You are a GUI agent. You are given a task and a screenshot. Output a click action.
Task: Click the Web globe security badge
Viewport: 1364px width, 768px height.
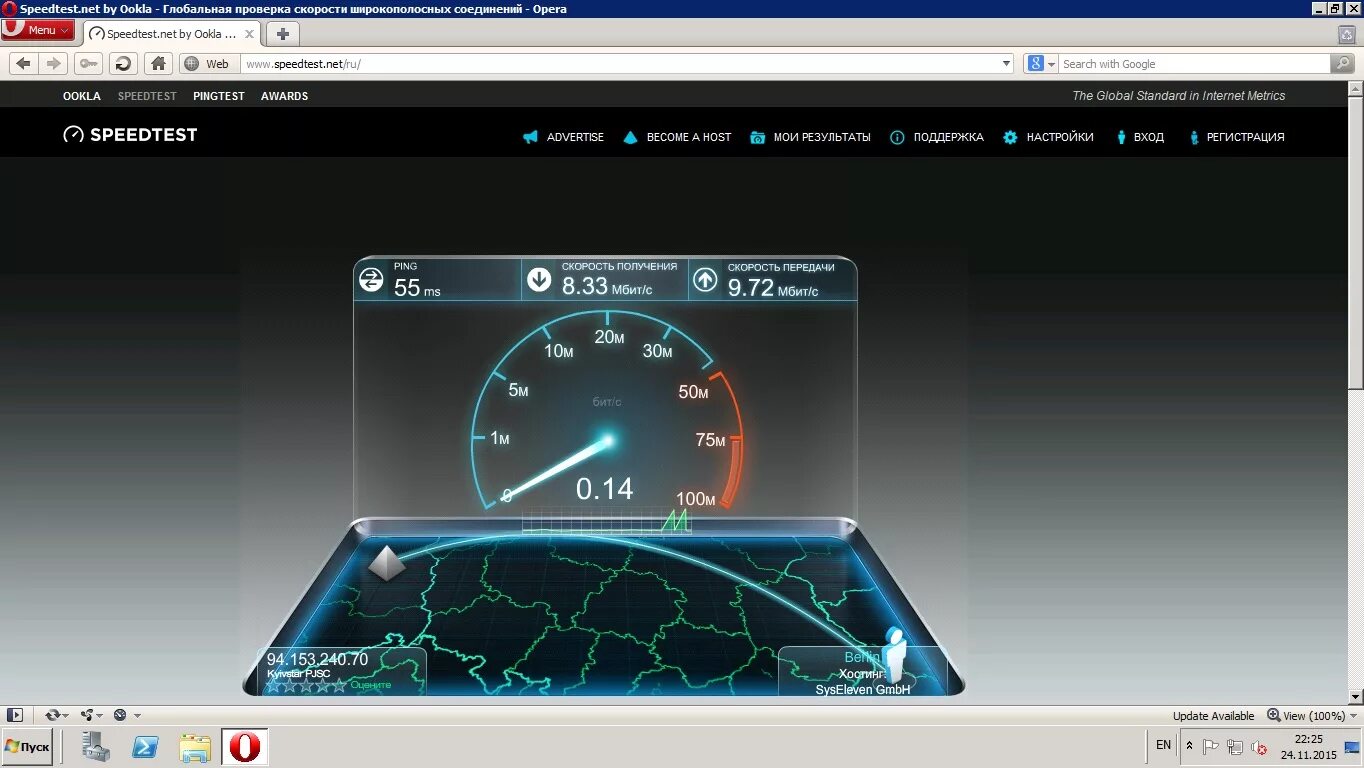pos(208,63)
